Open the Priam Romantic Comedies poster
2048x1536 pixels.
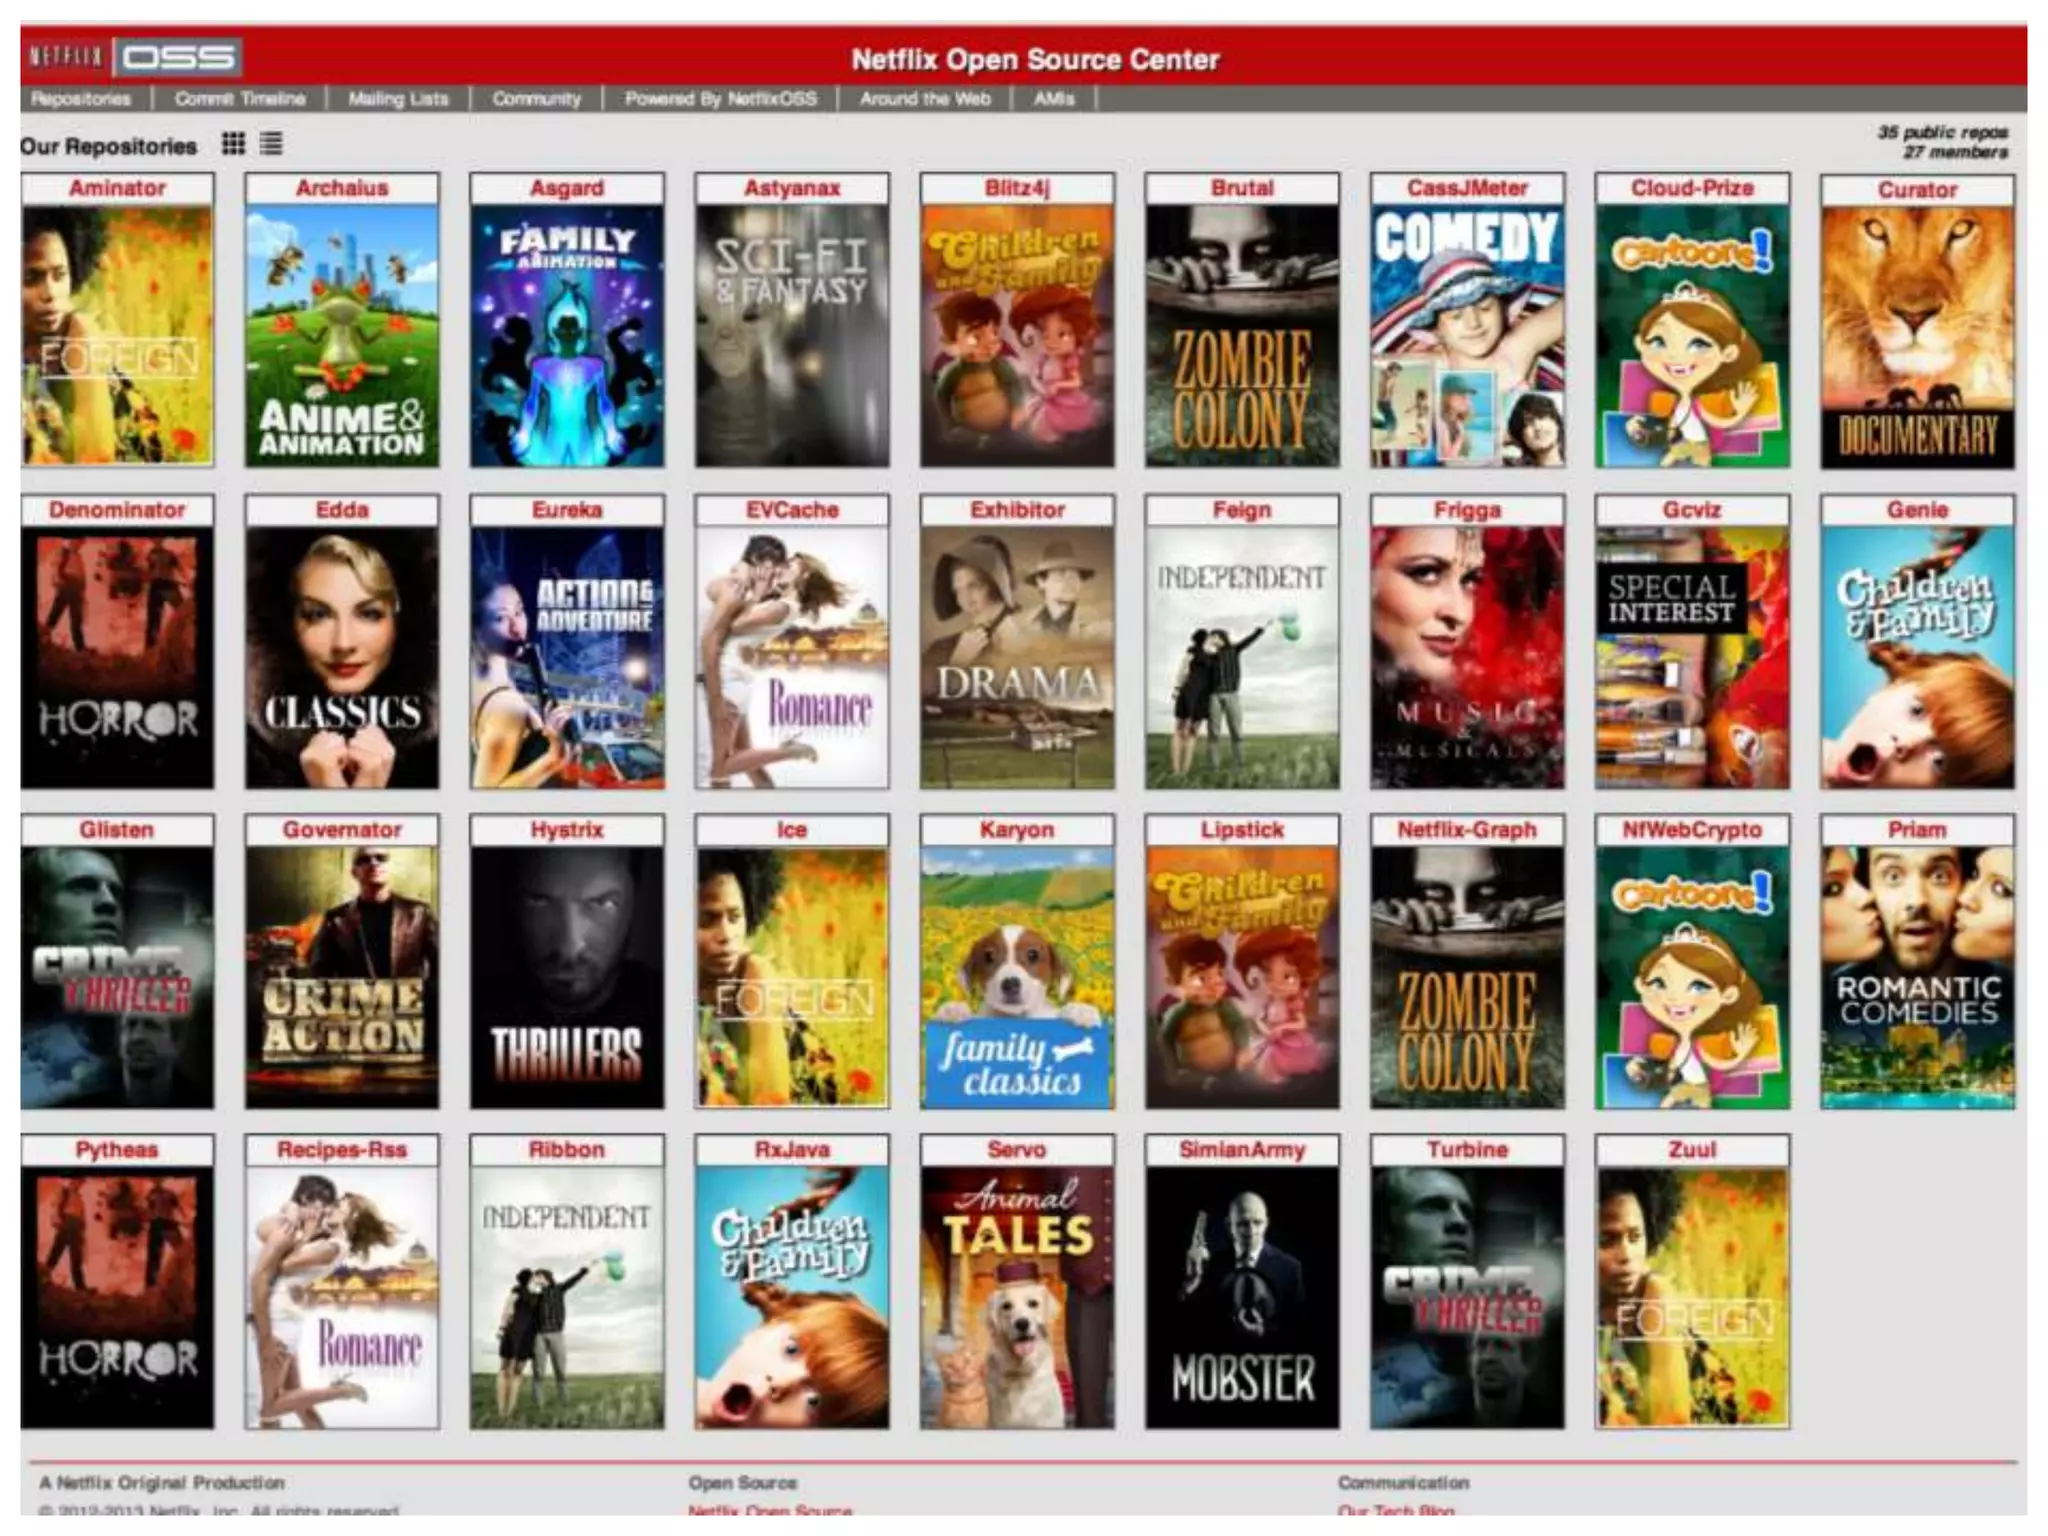click(x=1917, y=976)
